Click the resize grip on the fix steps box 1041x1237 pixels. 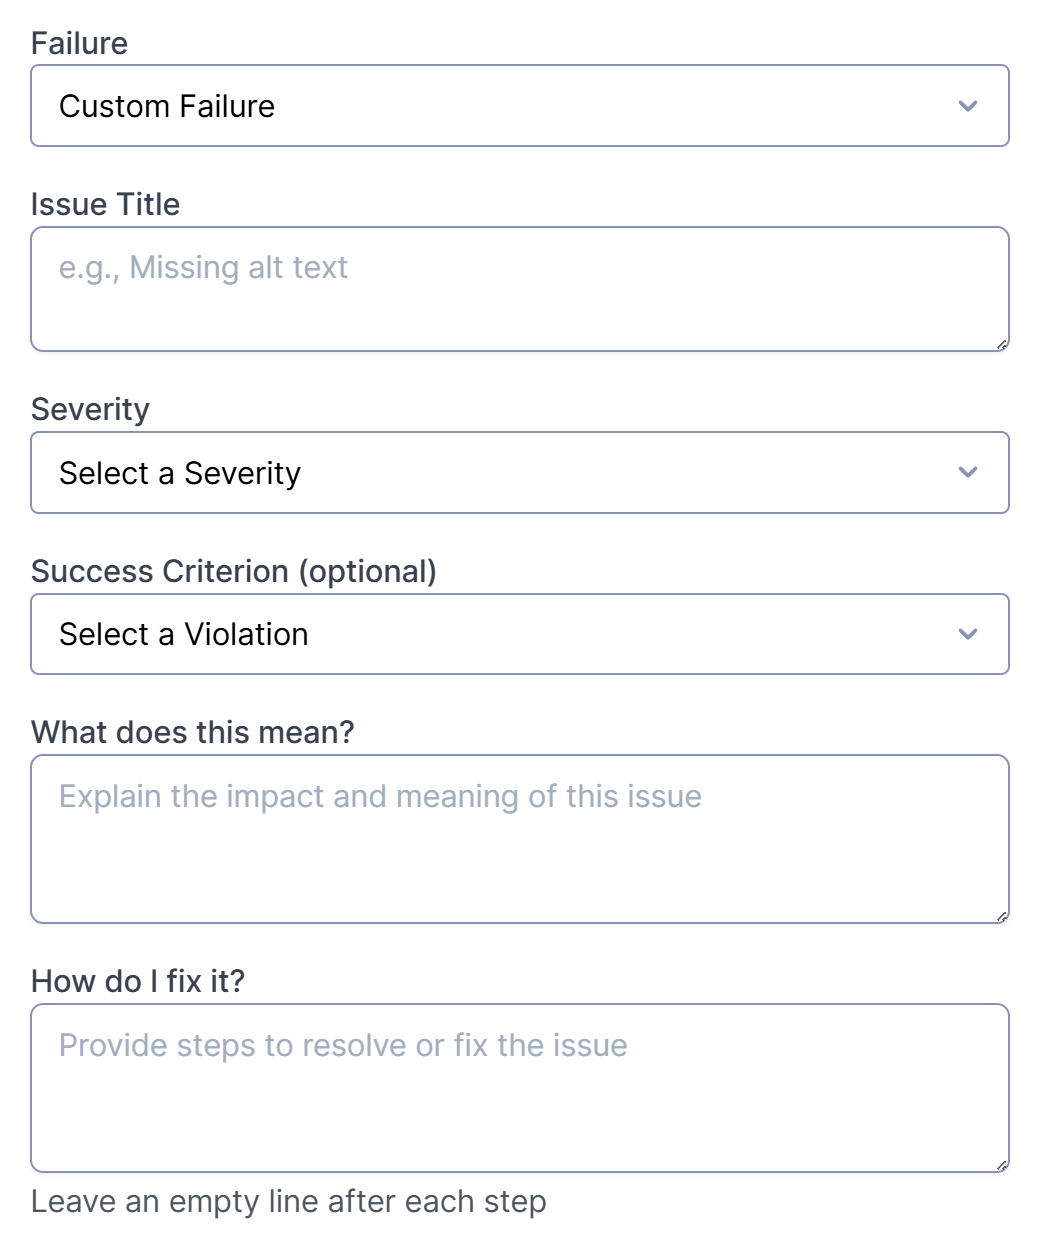pos(1002,1163)
